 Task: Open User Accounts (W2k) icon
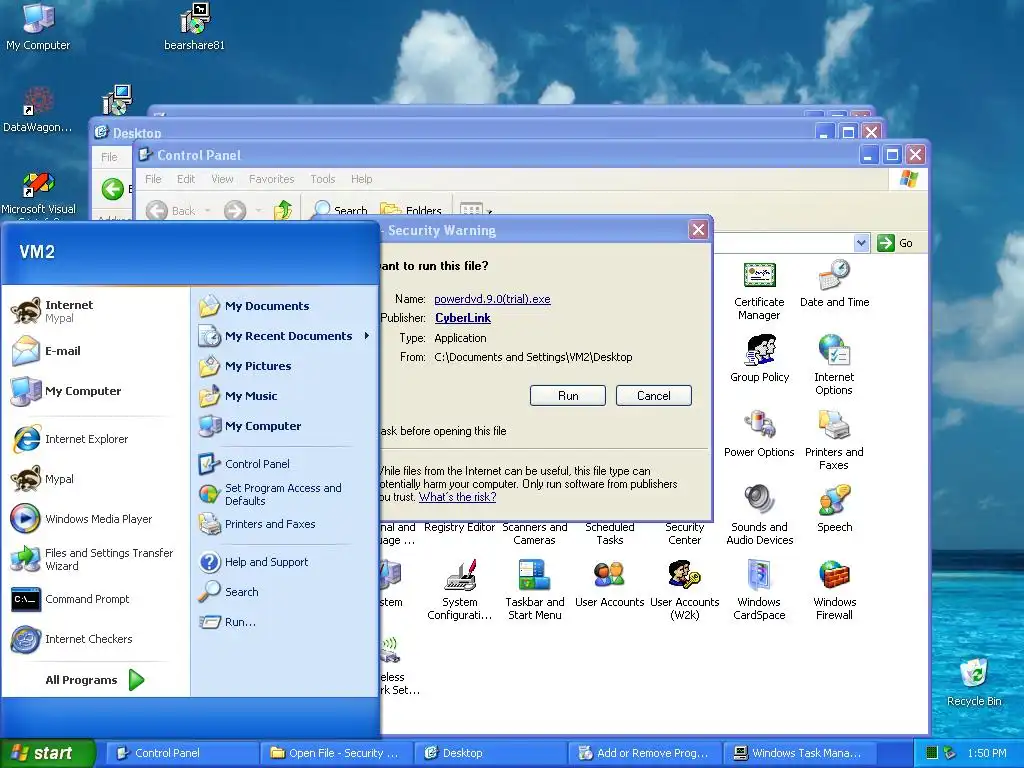point(684,590)
